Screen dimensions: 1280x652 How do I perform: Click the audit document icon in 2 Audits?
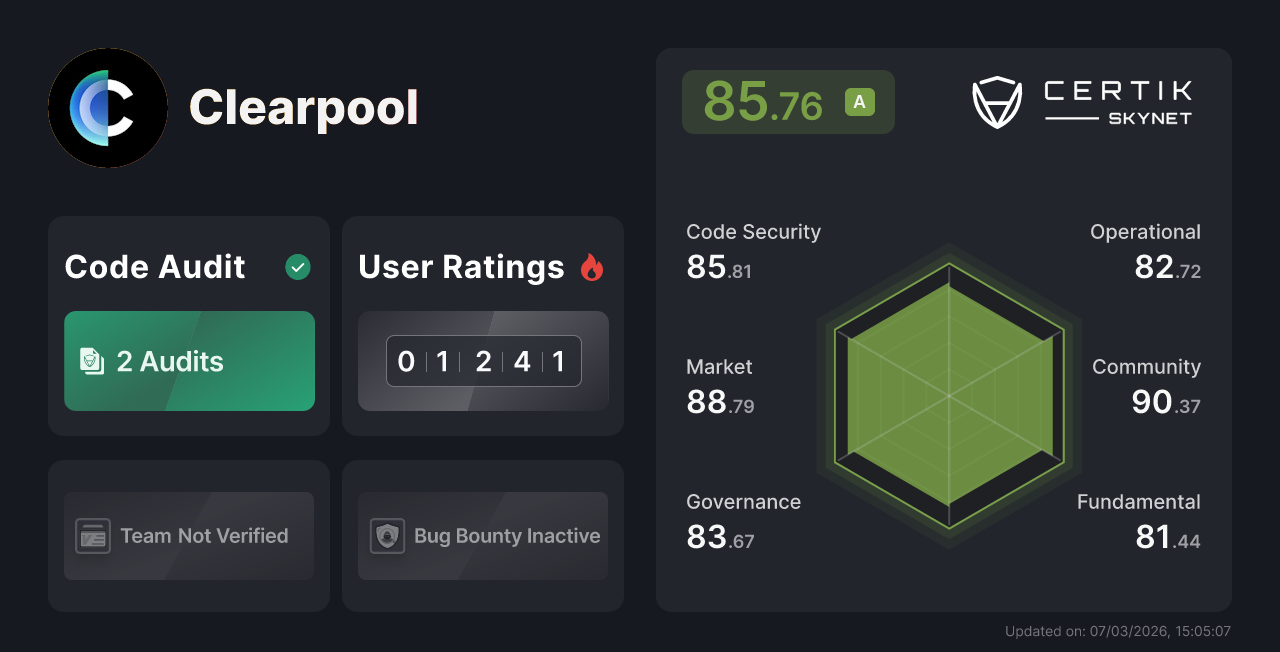coord(91,361)
